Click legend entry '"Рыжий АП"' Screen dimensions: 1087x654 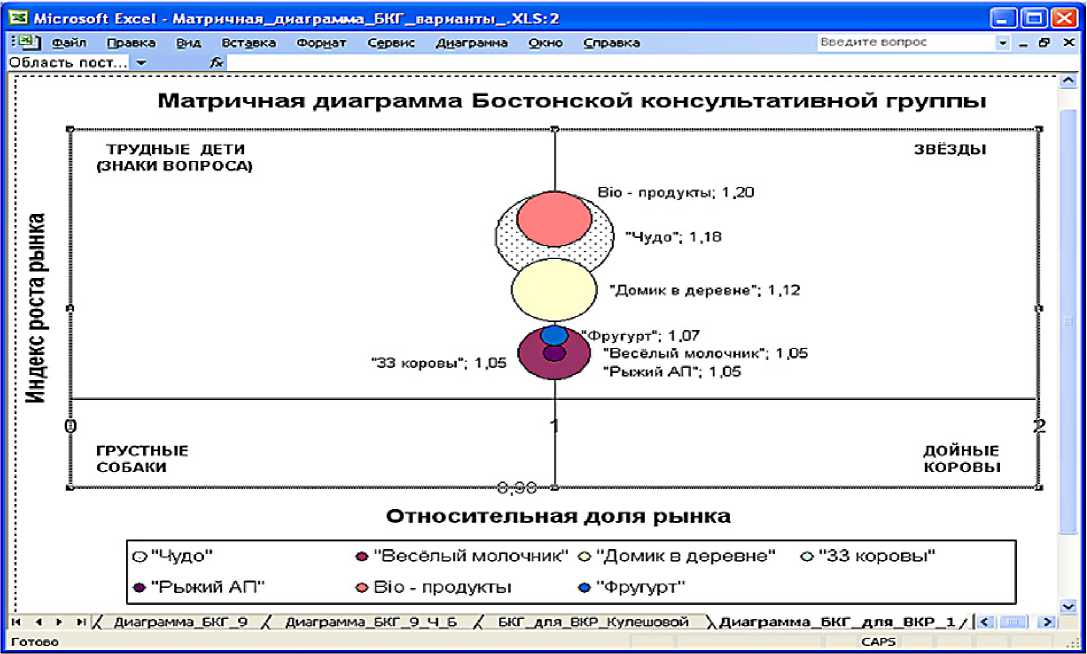coord(199,587)
